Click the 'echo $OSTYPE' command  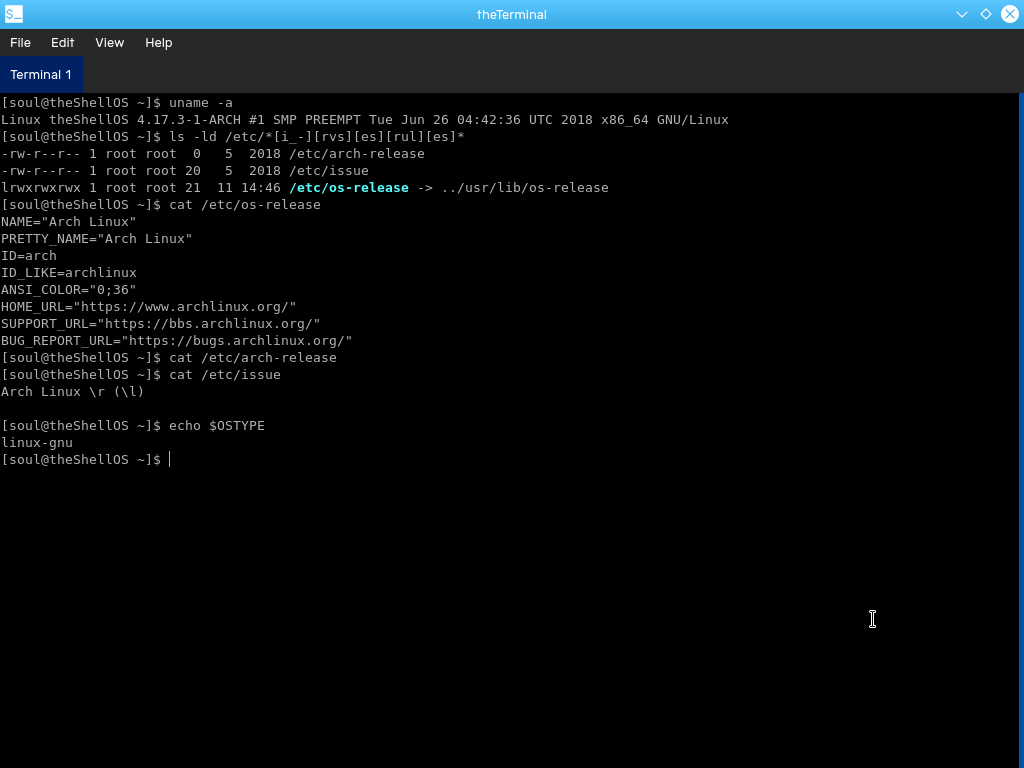coord(217,425)
